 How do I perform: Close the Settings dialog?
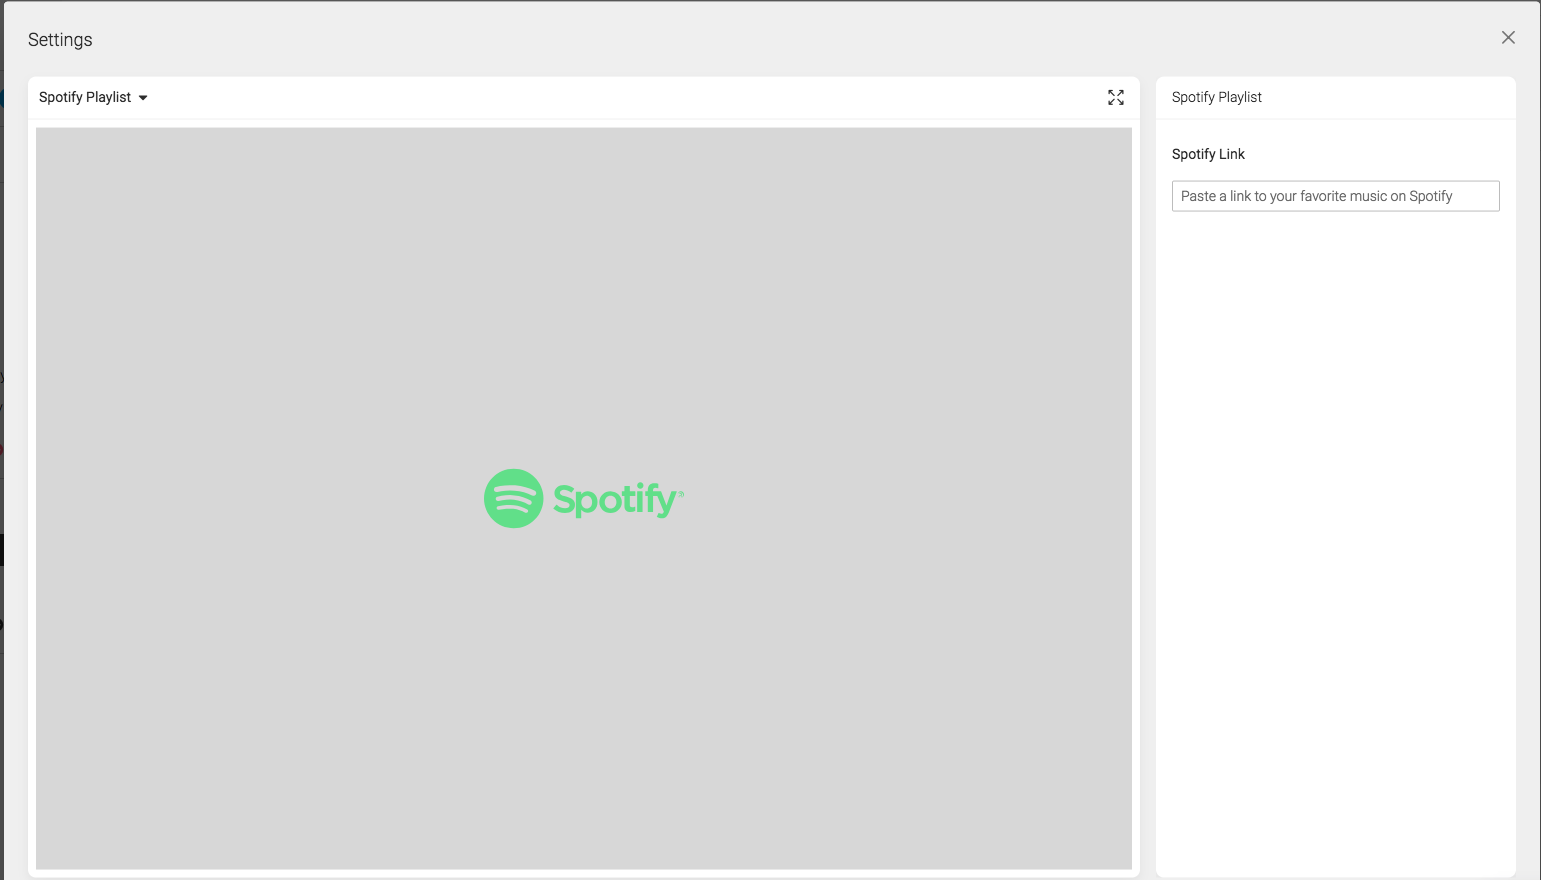pyautogui.click(x=1508, y=38)
